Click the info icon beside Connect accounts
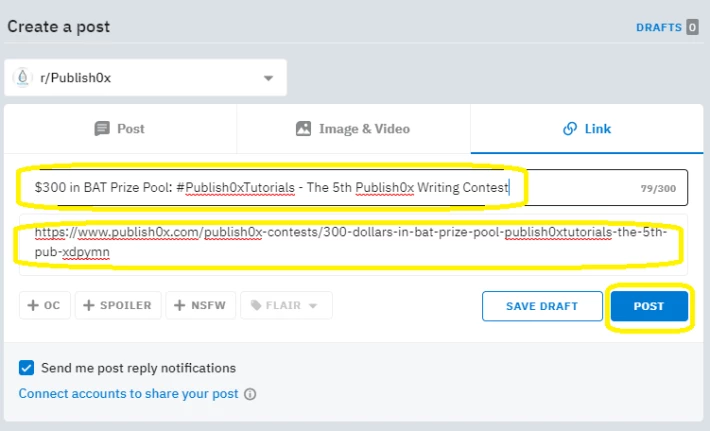This screenshot has width=710, height=431. point(250,394)
